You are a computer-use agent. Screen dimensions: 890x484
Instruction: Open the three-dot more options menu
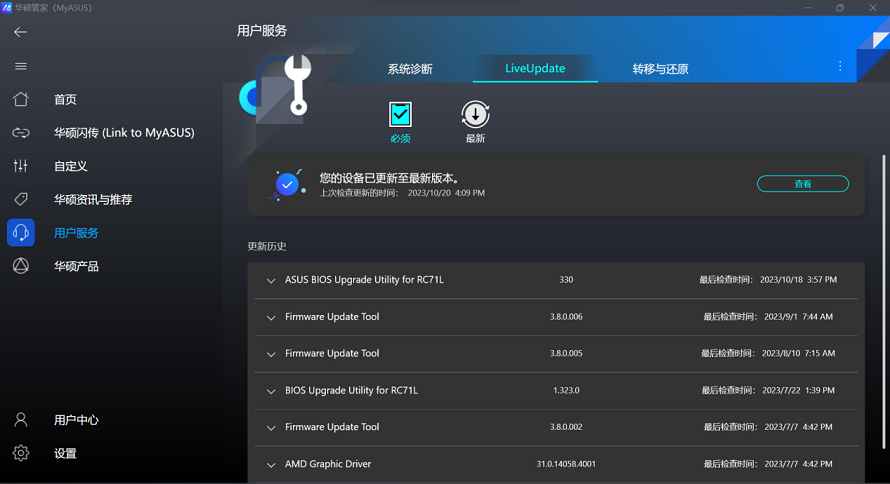tap(840, 67)
